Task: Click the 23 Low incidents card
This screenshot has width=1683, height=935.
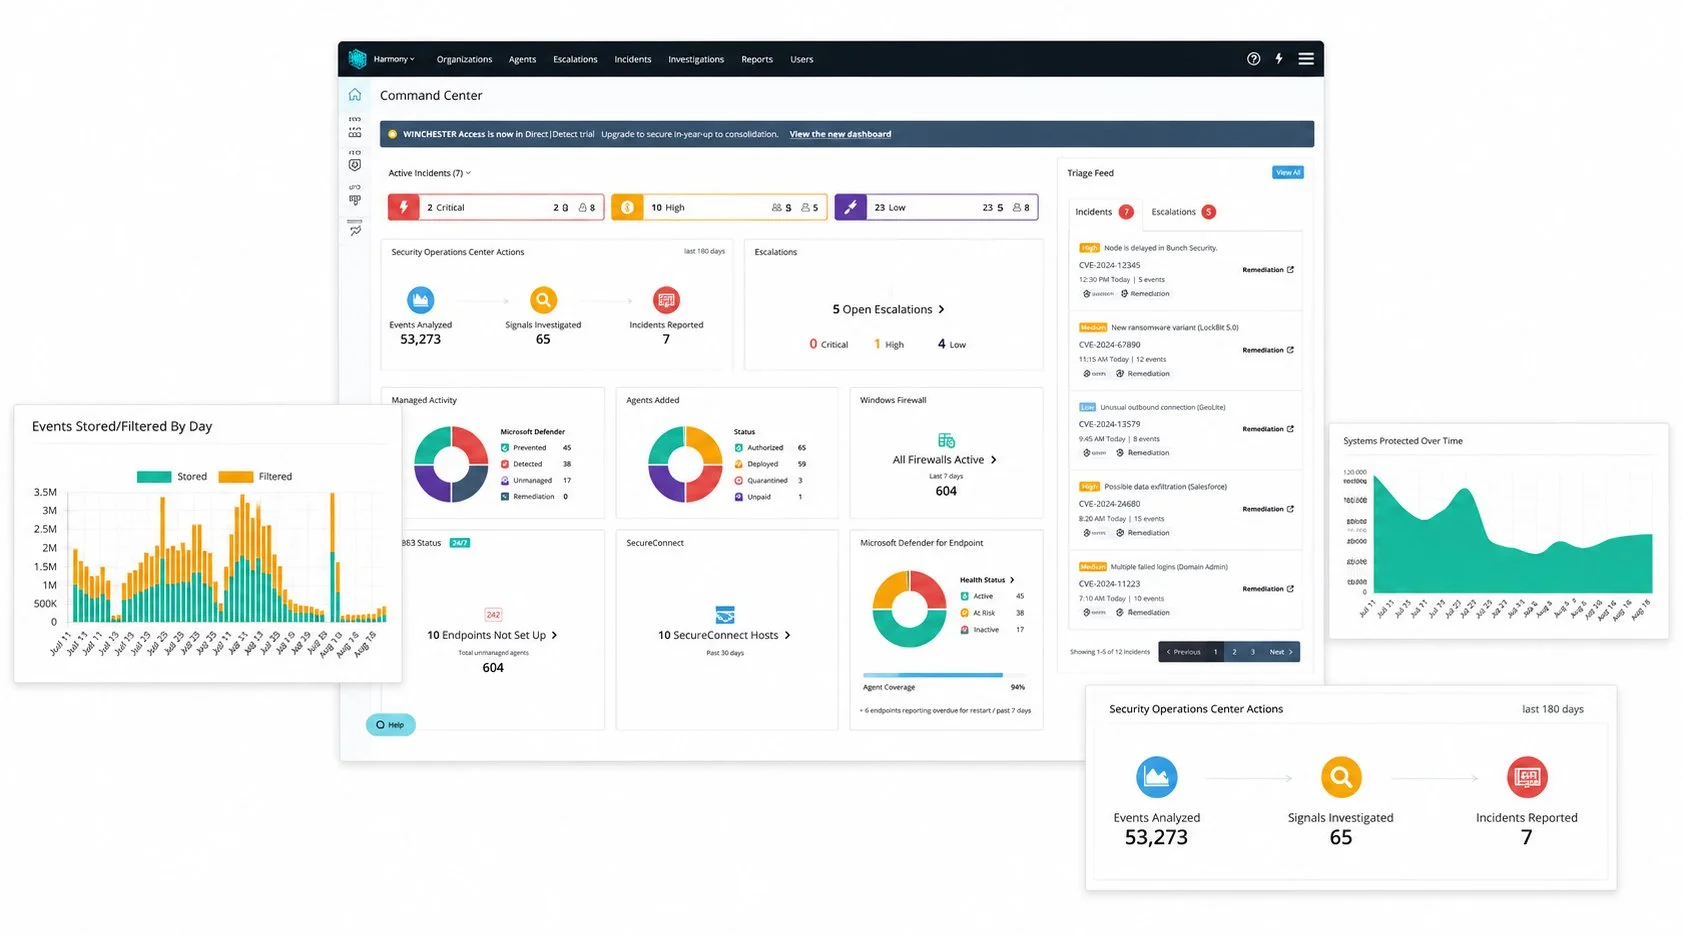Action: (x=937, y=207)
